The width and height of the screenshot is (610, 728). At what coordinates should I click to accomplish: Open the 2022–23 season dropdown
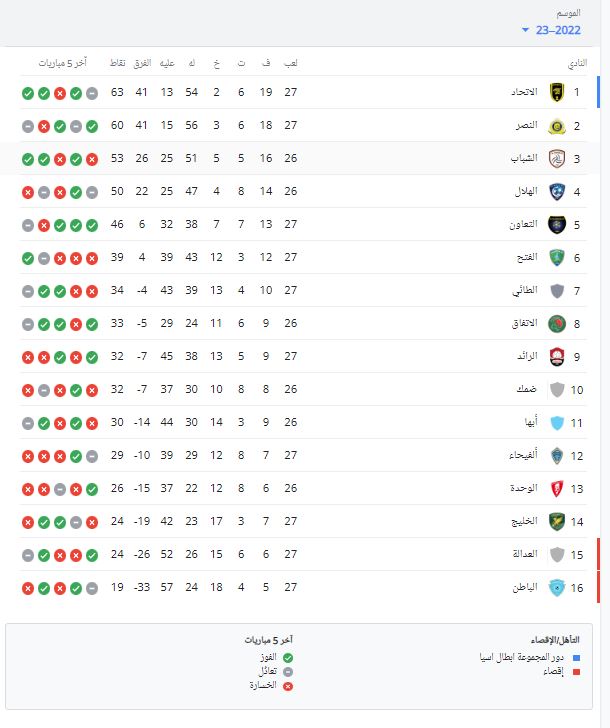coord(550,30)
